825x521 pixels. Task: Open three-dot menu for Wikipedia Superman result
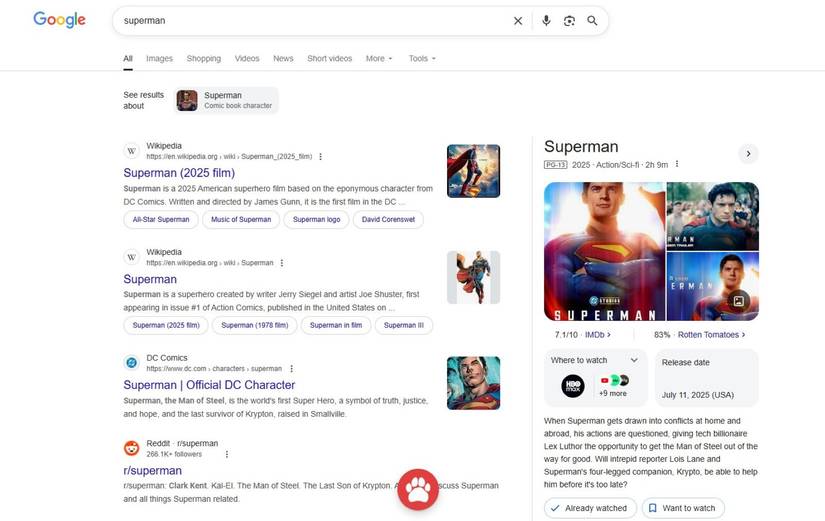[x=282, y=263]
